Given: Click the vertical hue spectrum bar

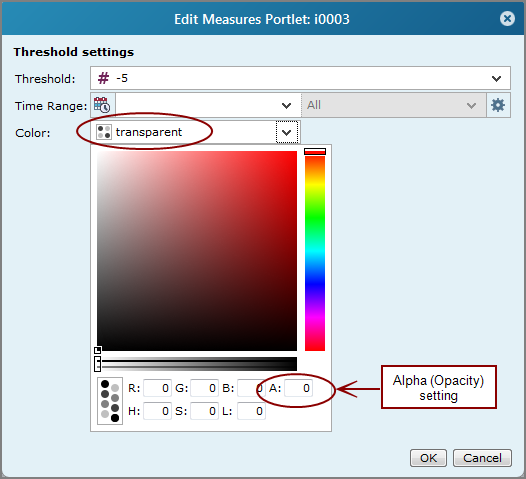Looking at the screenshot, I should click(315, 251).
